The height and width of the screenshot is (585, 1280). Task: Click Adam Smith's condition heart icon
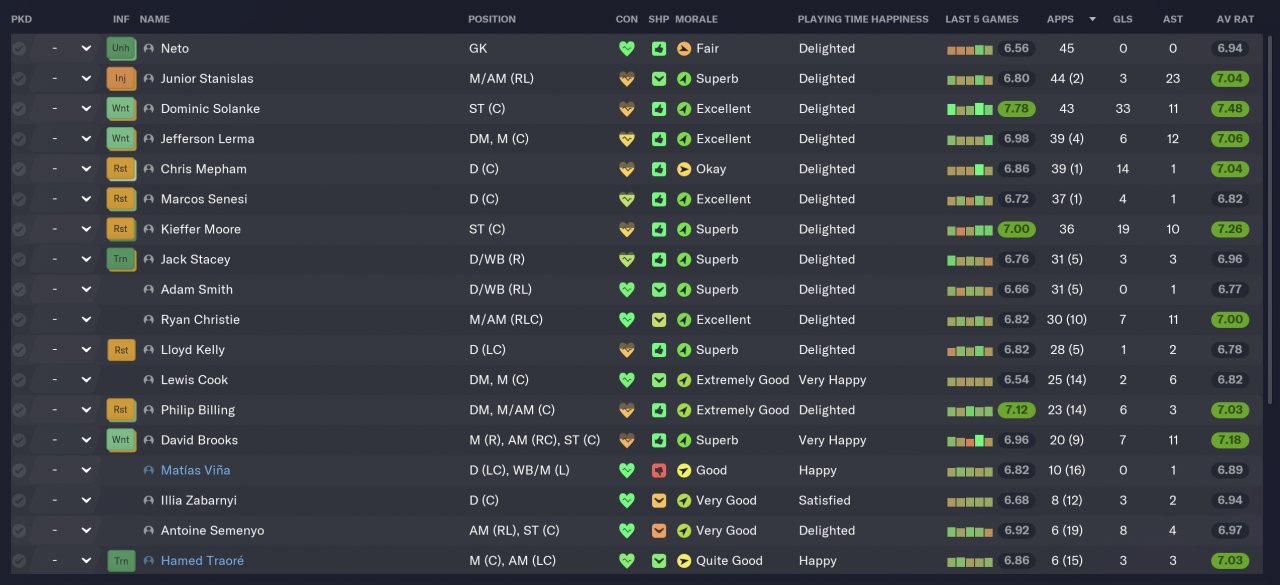pyautogui.click(x=627, y=290)
